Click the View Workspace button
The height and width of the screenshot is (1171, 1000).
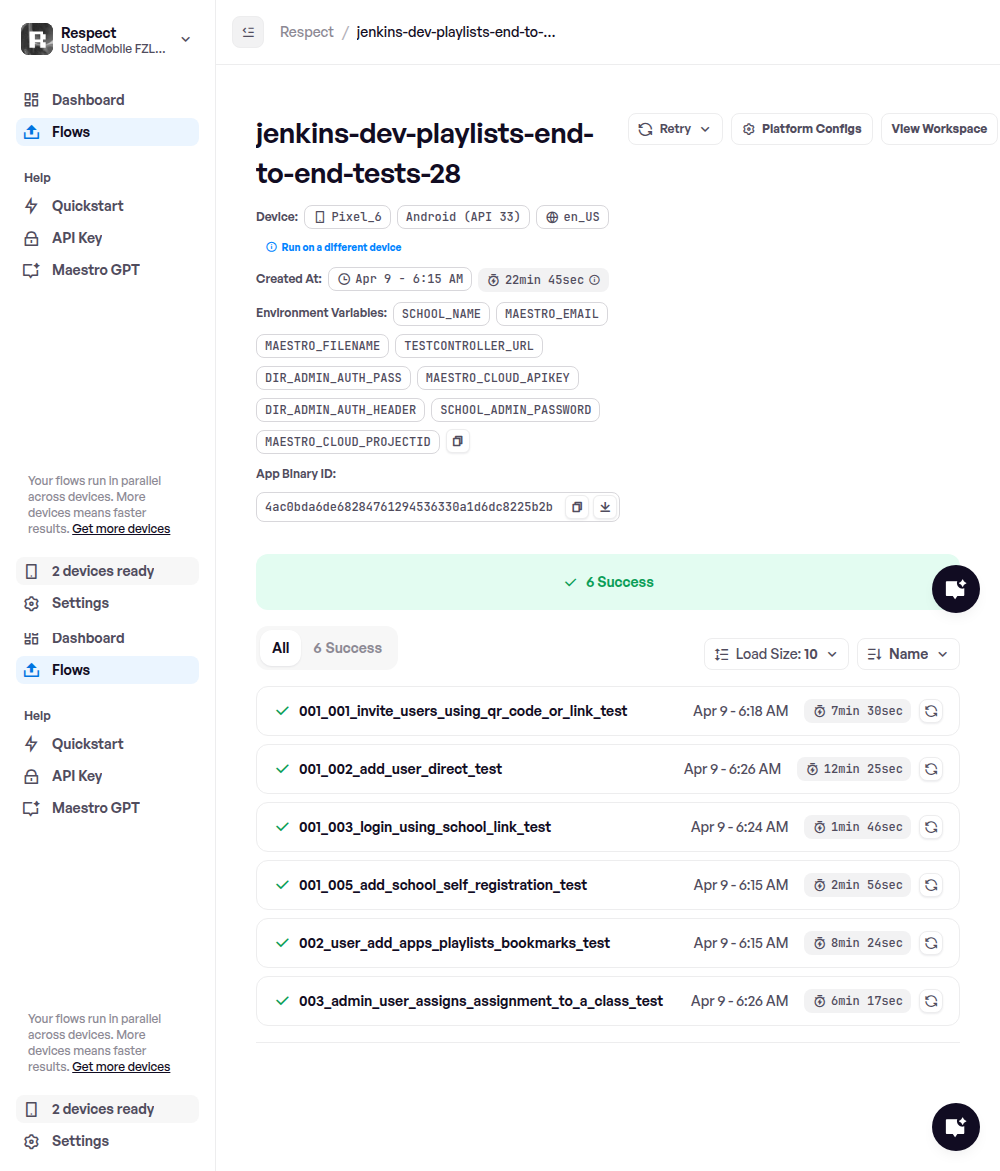click(938, 129)
